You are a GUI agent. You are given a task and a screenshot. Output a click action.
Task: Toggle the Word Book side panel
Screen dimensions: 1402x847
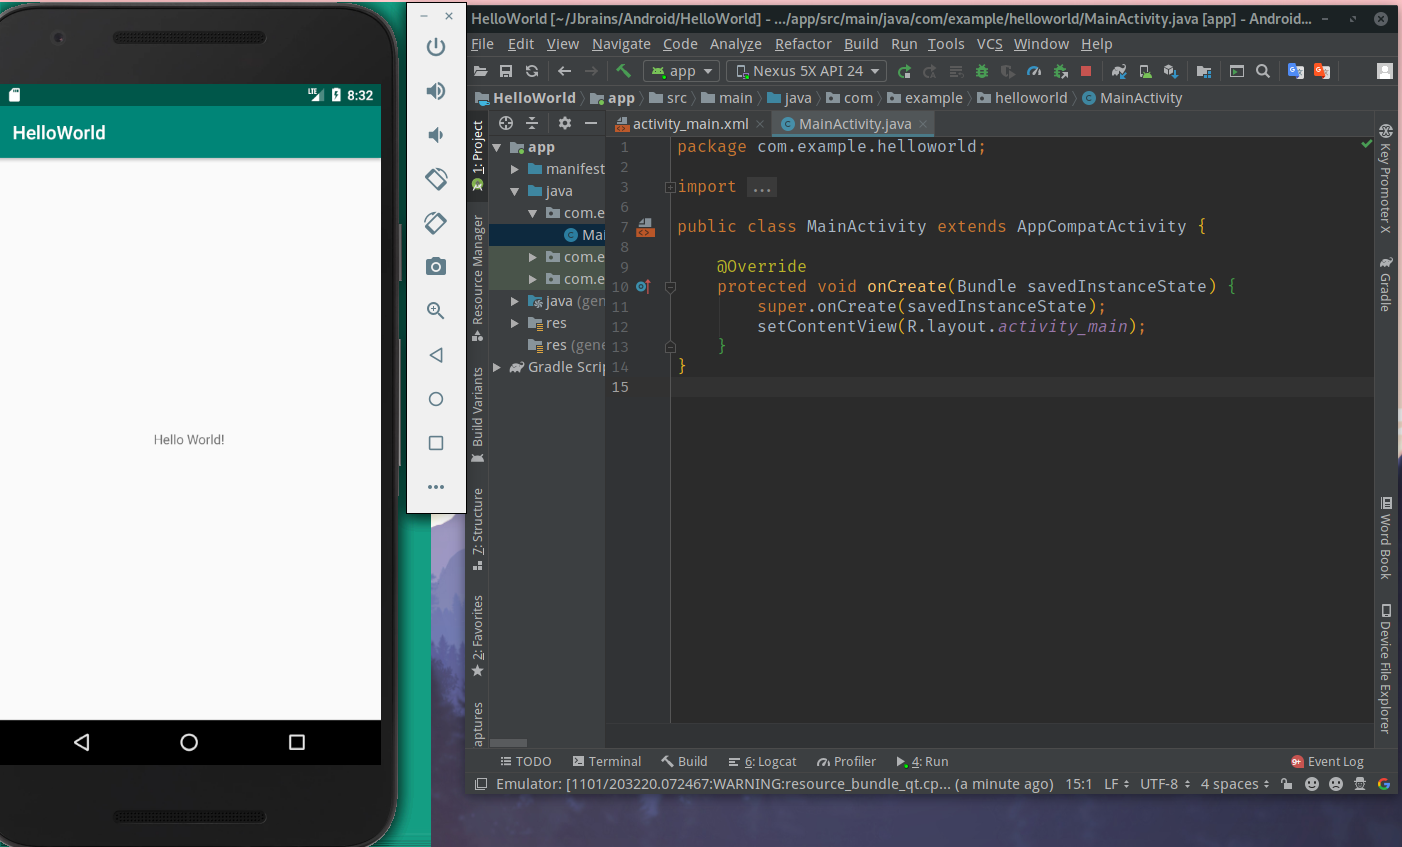click(1385, 538)
